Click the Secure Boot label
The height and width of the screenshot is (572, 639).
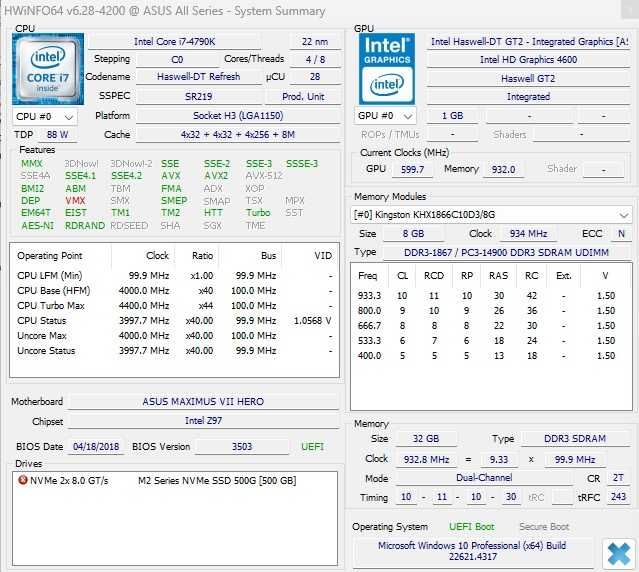click(544, 527)
